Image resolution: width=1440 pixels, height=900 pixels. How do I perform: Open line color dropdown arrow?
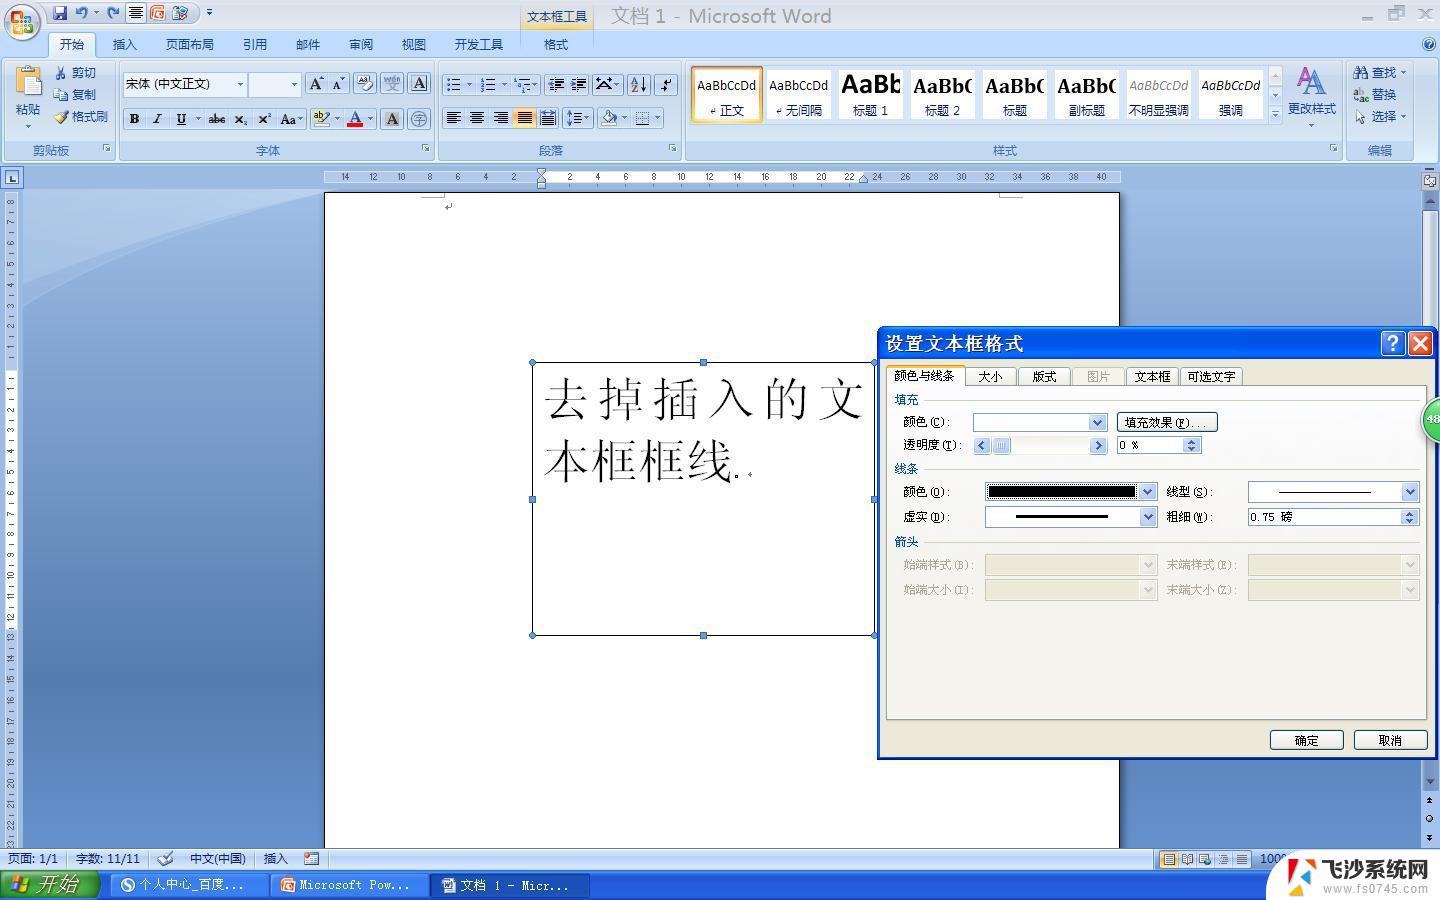(x=1148, y=491)
